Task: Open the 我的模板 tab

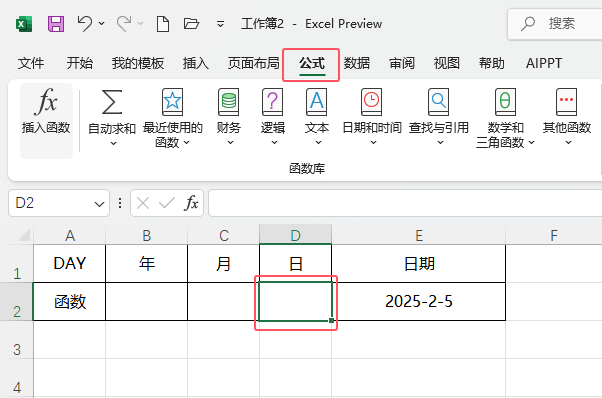Action: tap(138, 63)
